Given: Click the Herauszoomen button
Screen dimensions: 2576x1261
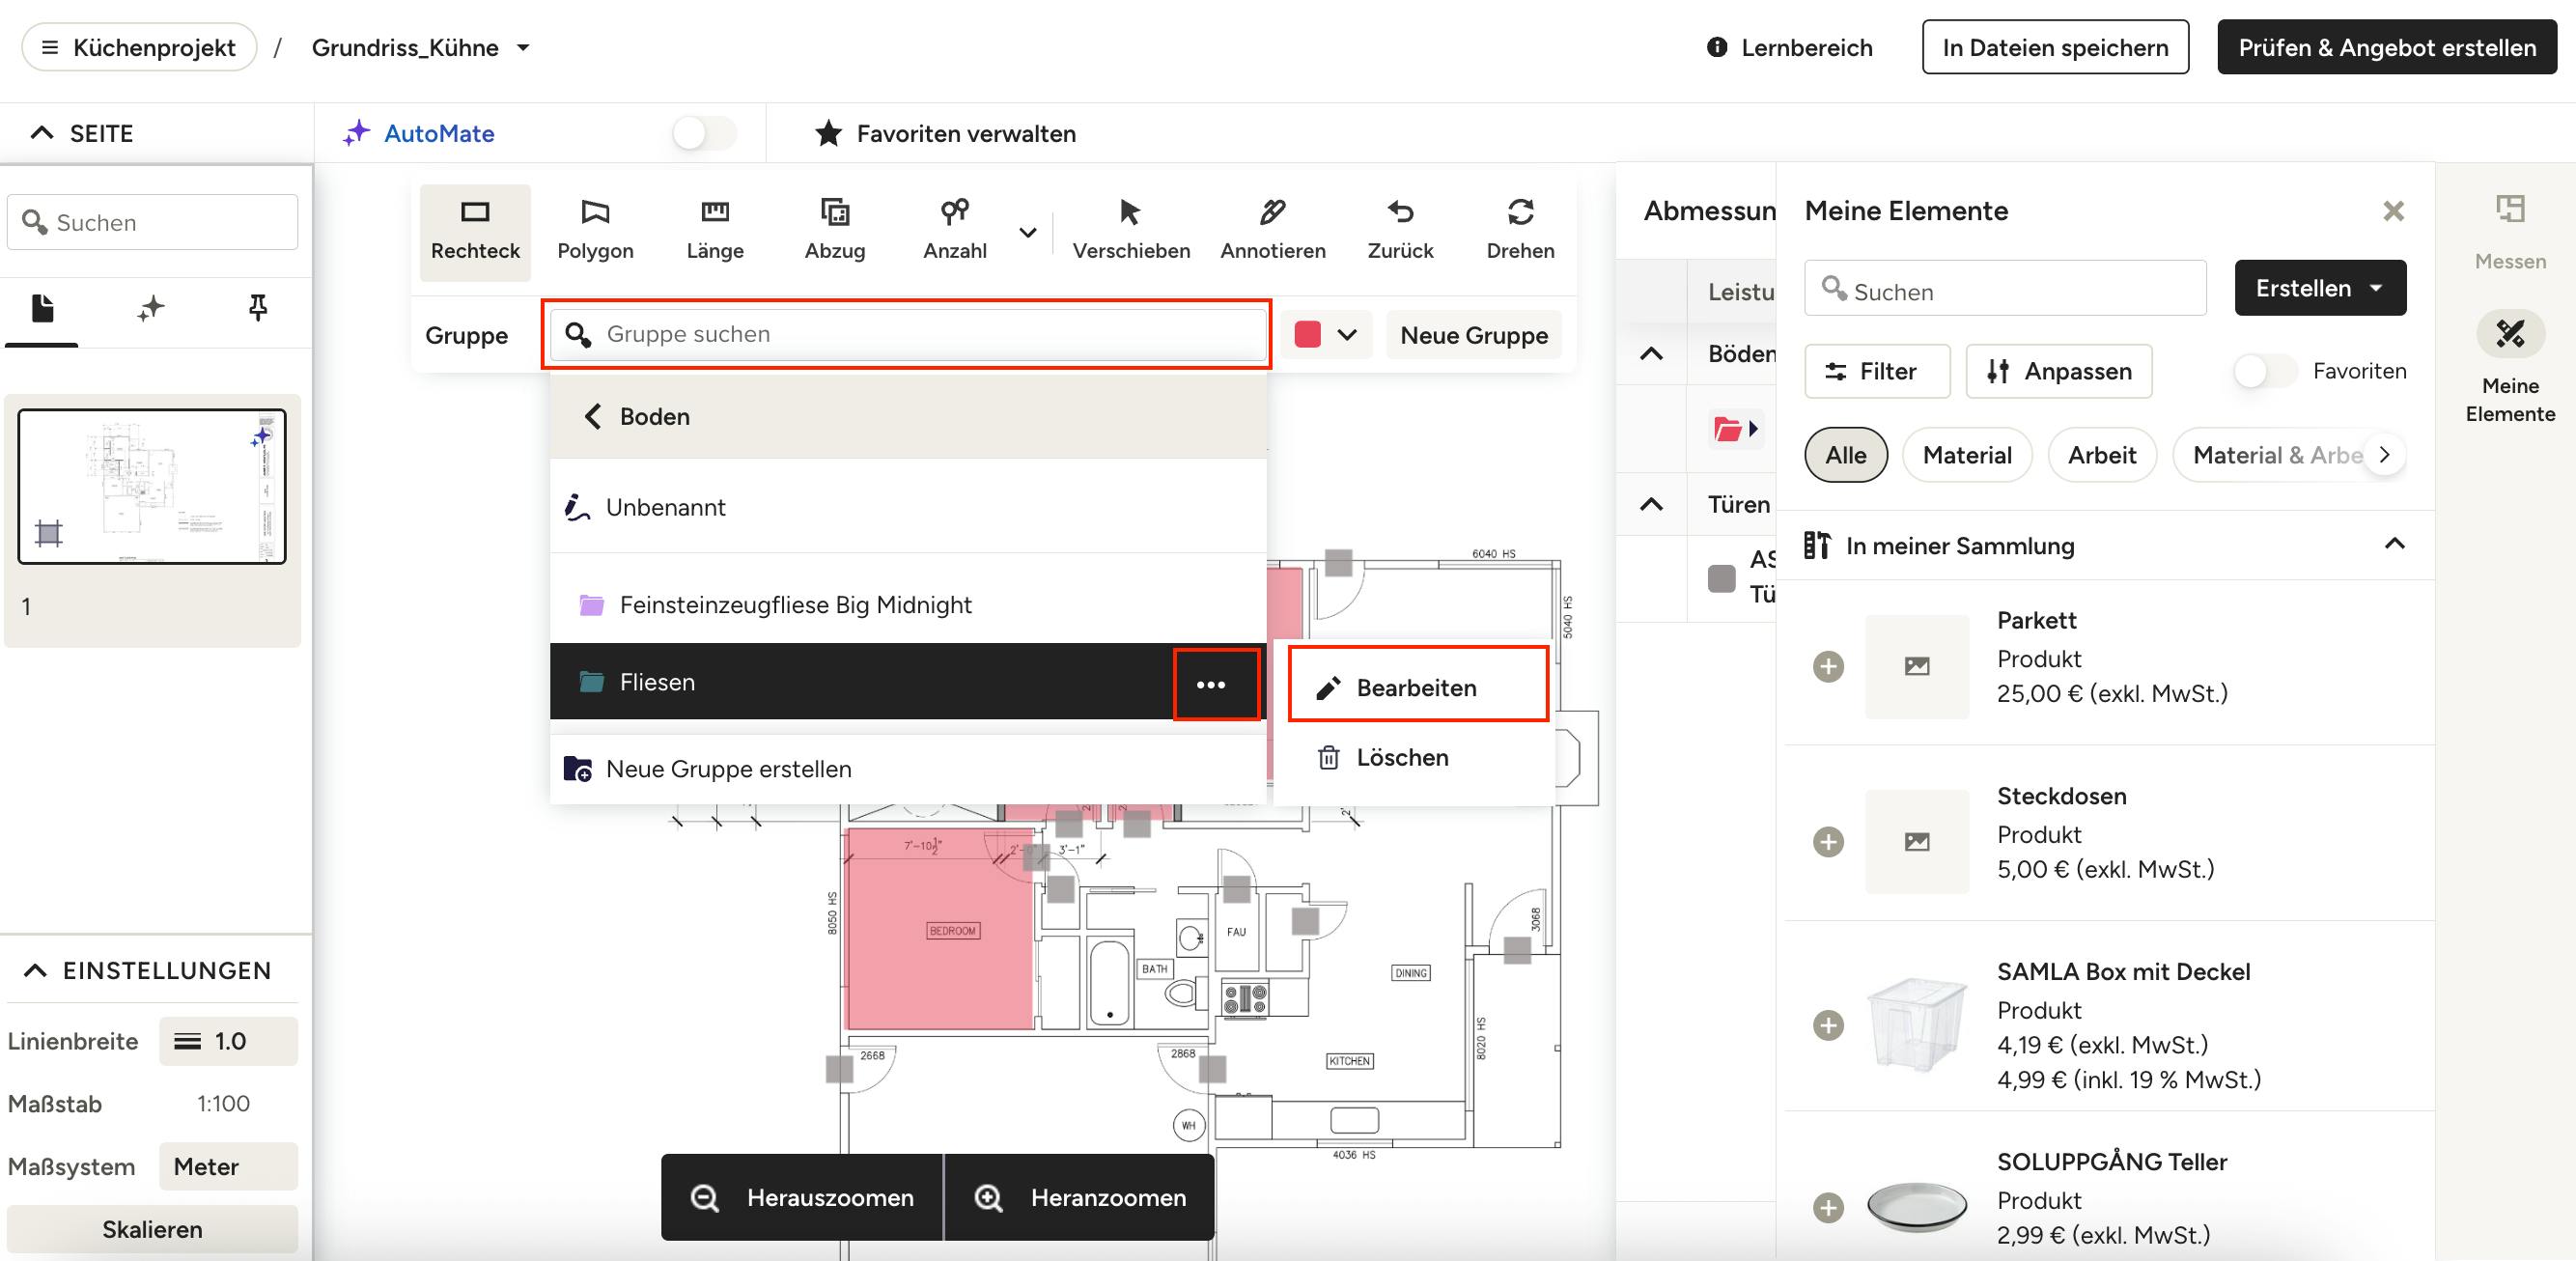Looking at the screenshot, I should pos(802,1197).
